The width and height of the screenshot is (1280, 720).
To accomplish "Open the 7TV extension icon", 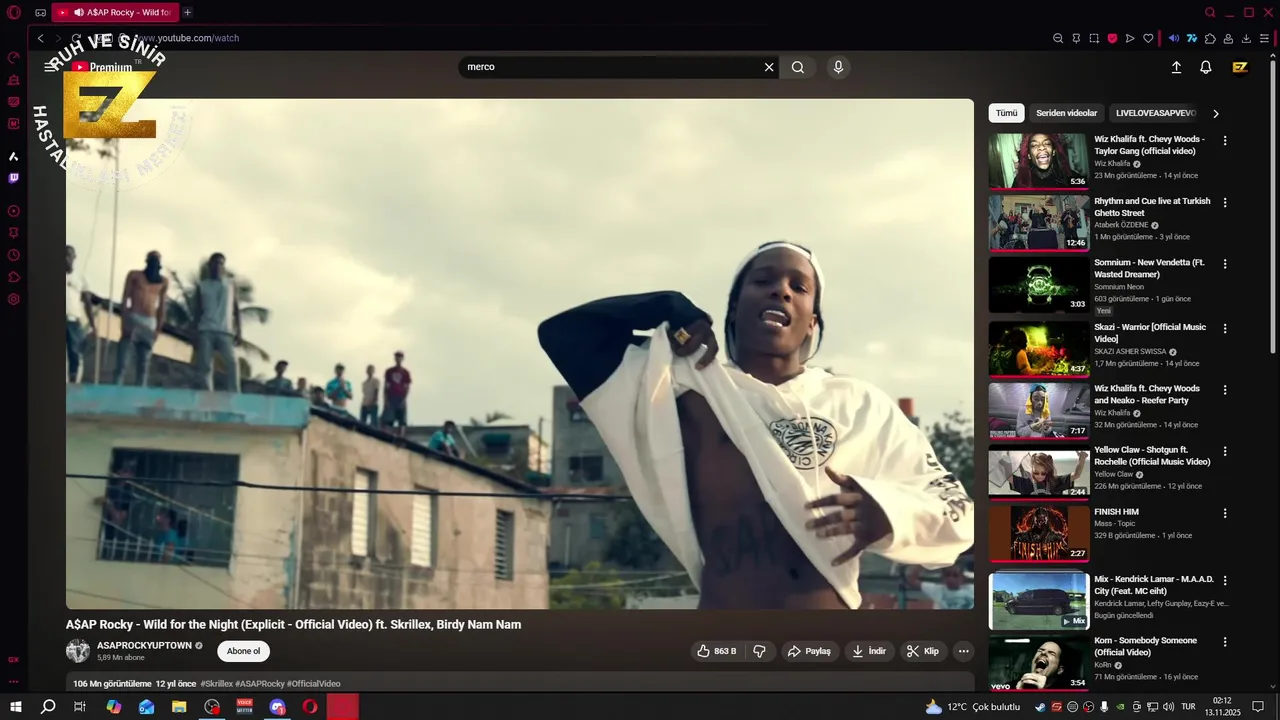I will click(x=1192, y=38).
